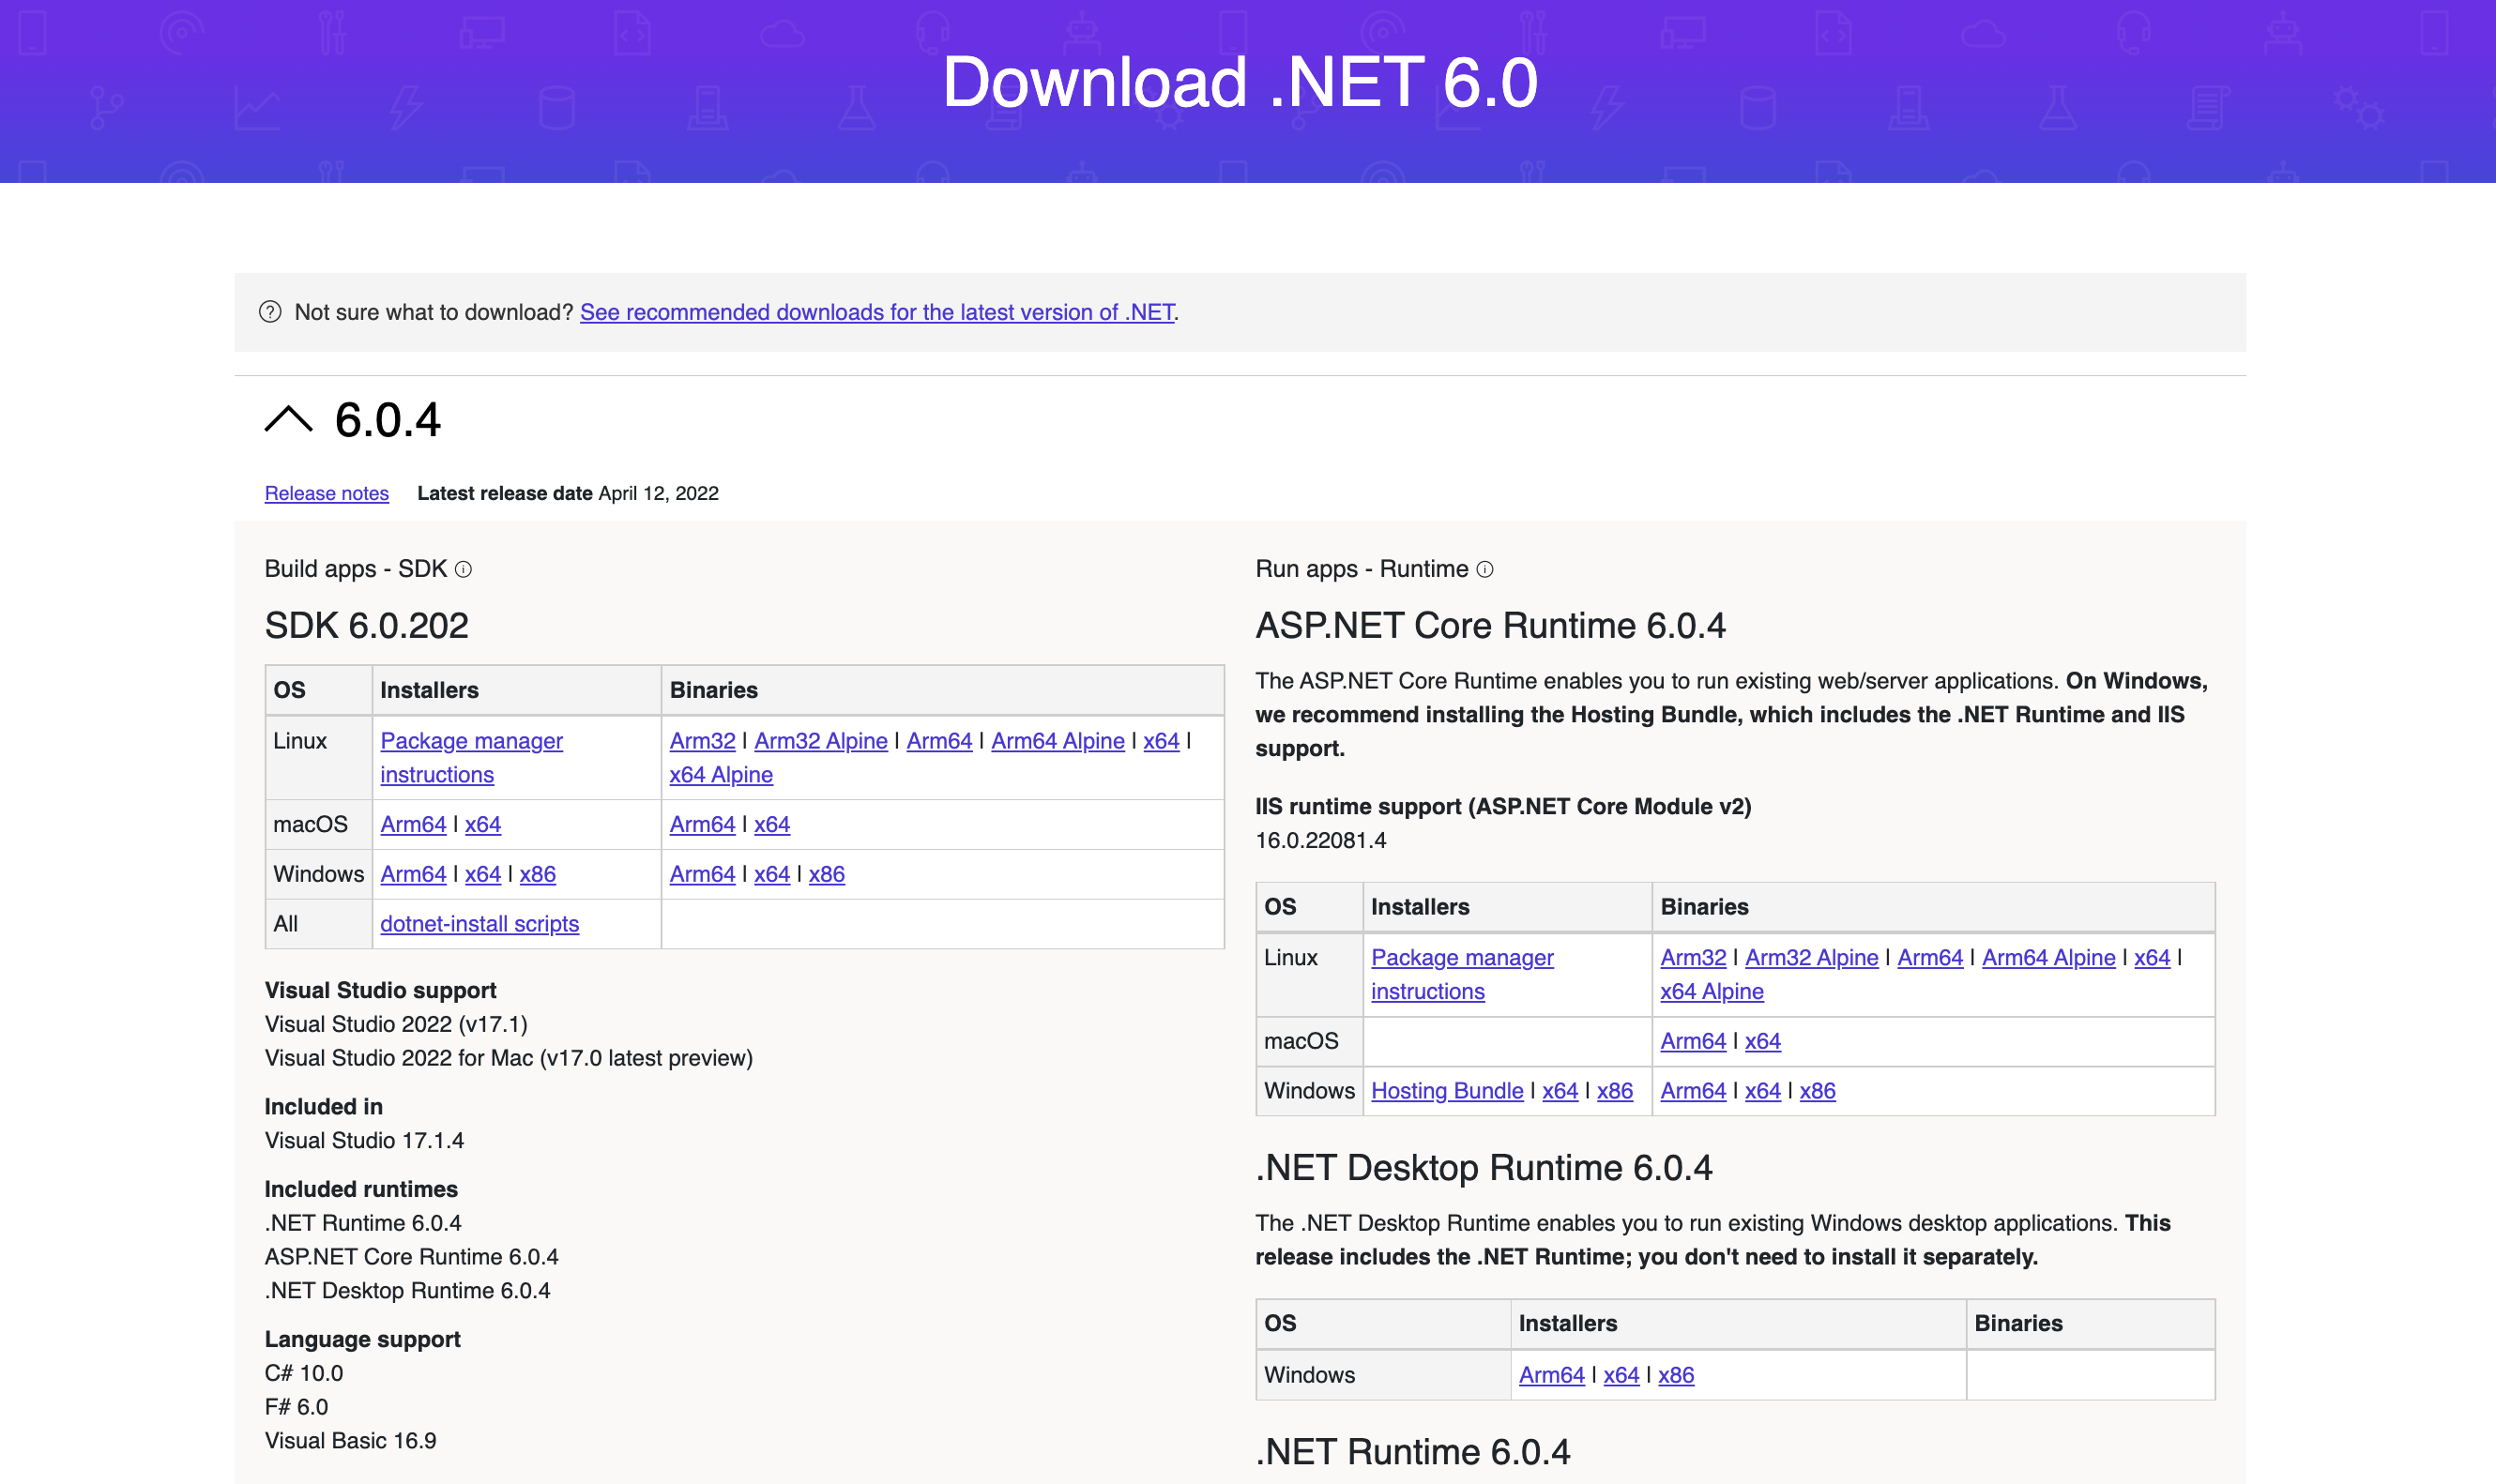Open ASP.NET Core Linux Package manager instructions

click(1462, 974)
